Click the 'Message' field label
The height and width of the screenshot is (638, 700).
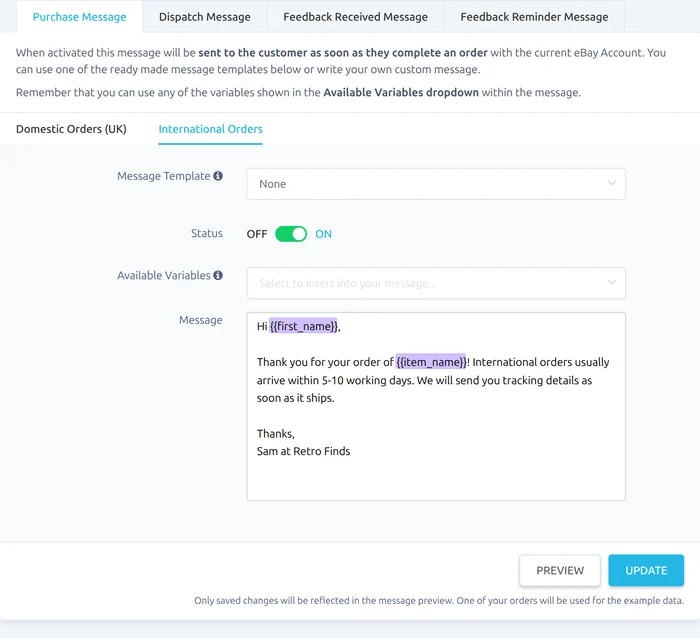click(200, 320)
